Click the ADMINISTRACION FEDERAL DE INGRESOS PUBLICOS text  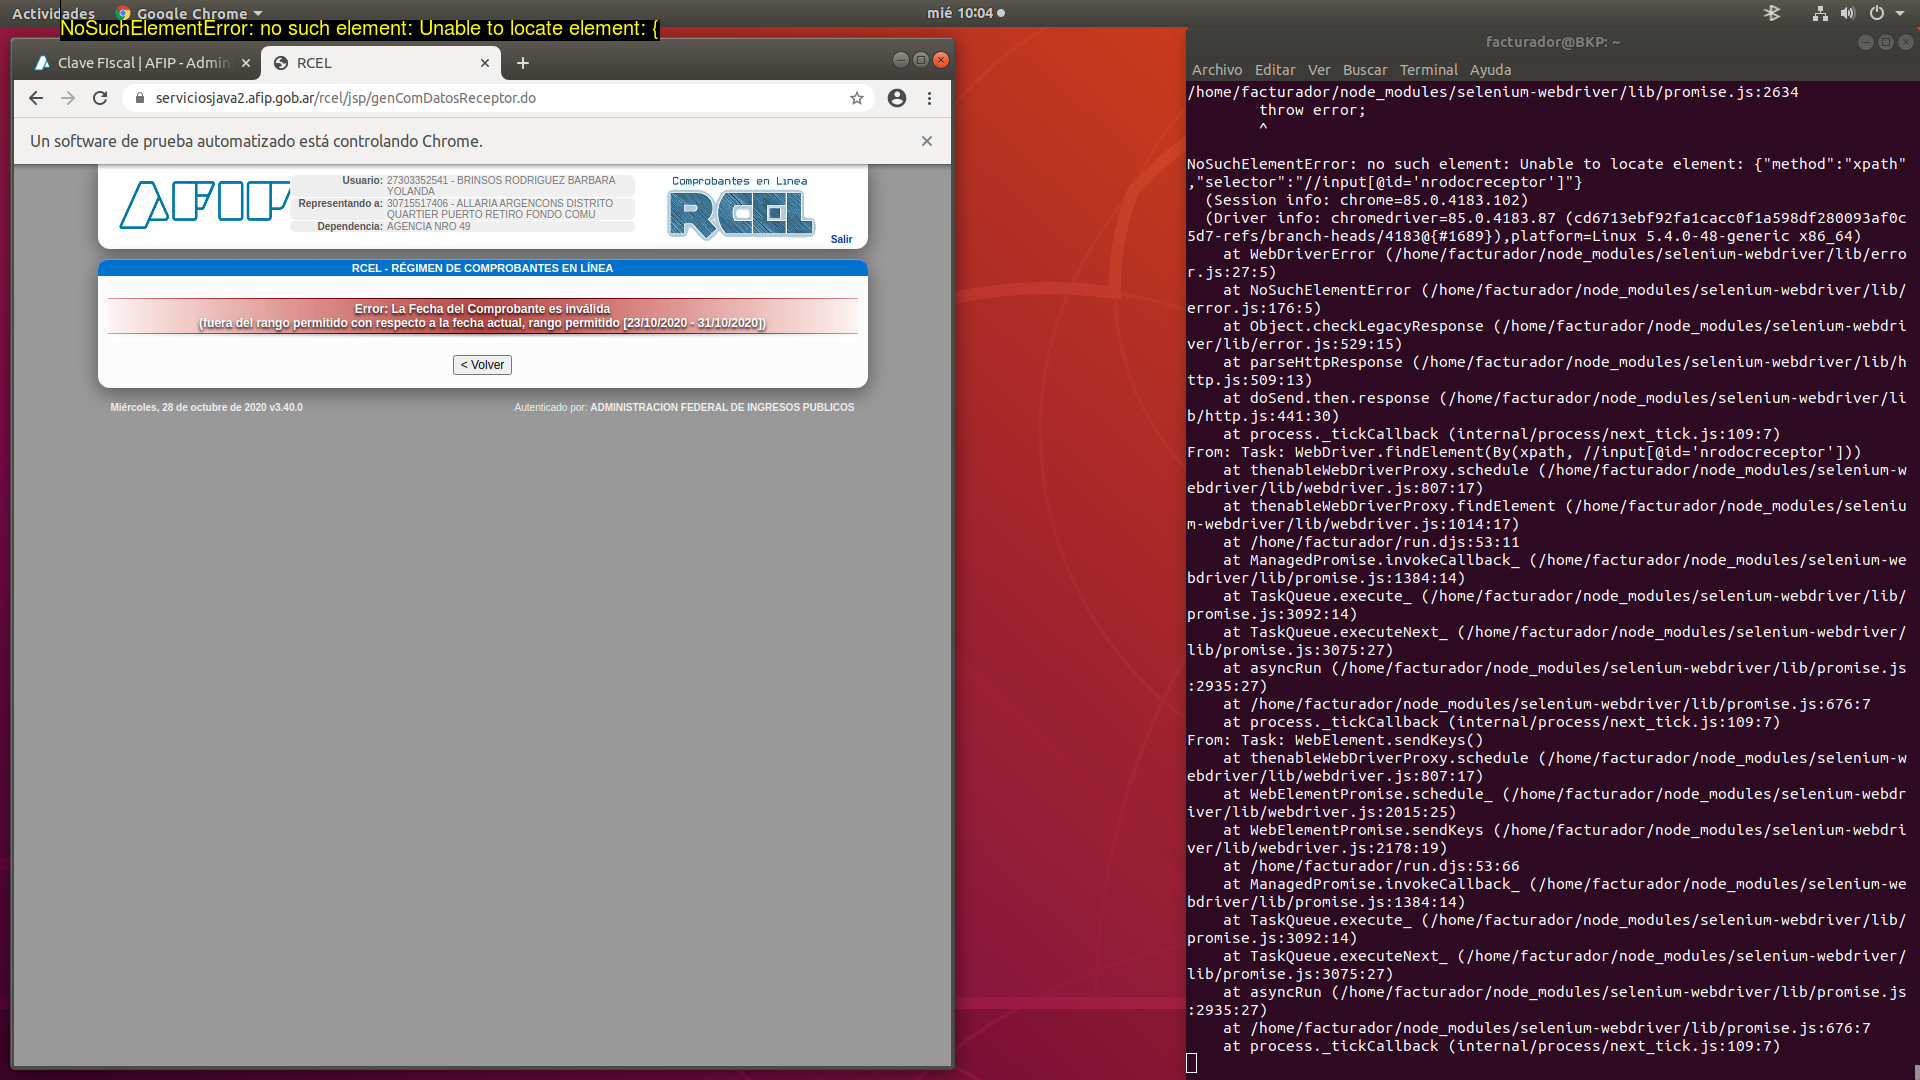point(722,408)
